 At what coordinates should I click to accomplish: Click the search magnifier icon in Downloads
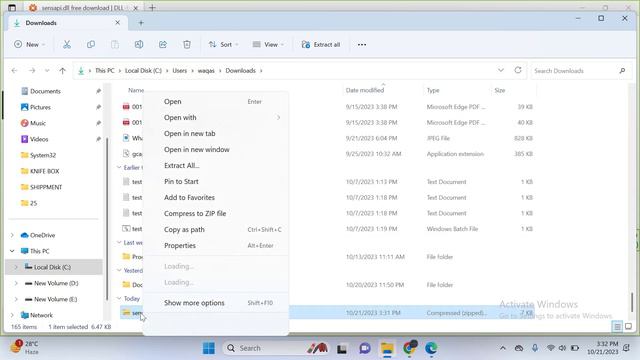tap(622, 71)
